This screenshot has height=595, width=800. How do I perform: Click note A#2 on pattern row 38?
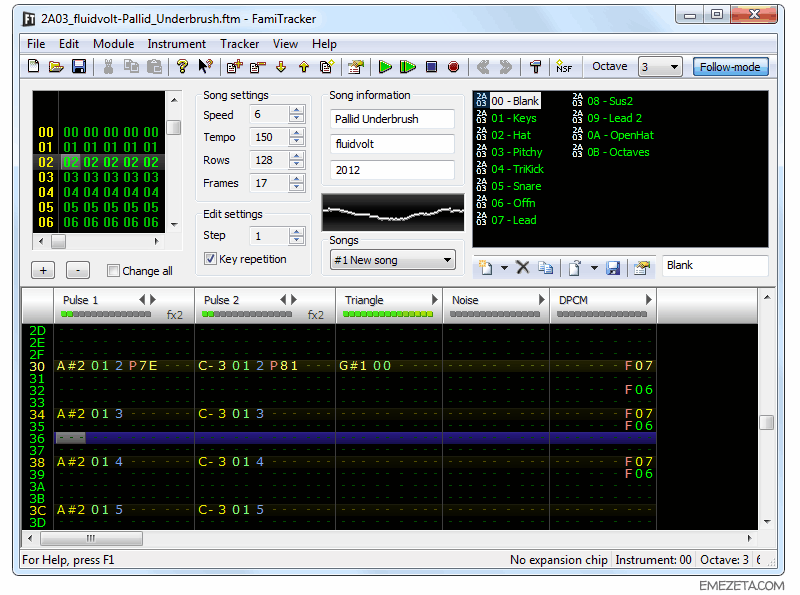71,462
